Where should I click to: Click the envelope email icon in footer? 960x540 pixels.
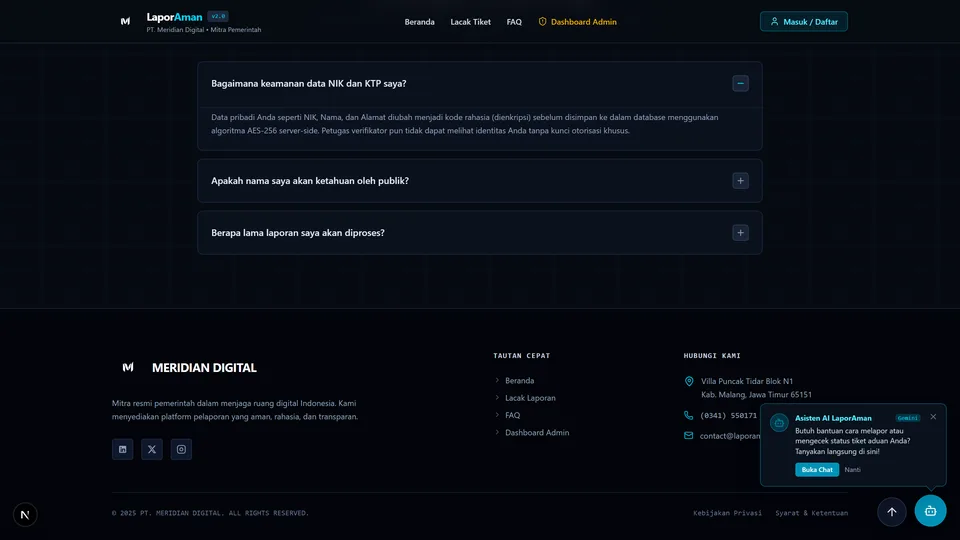[689, 435]
